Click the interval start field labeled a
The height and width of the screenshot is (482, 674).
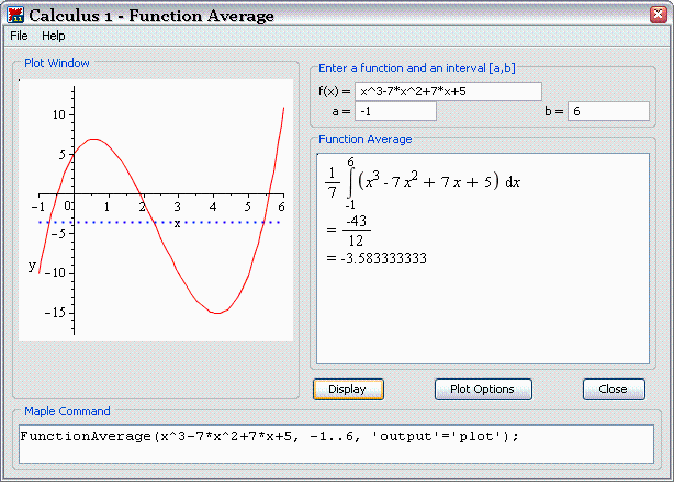(x=395, y=111)
